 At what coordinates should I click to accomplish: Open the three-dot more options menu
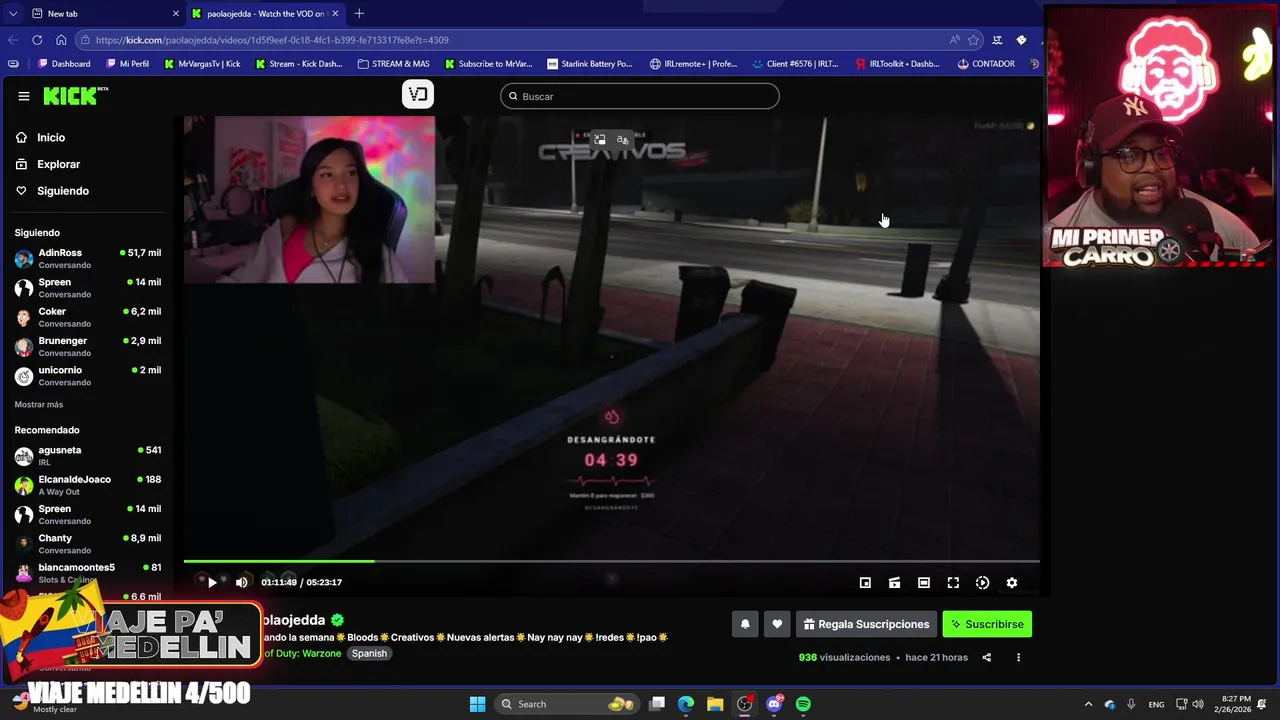pos(1018,657)
